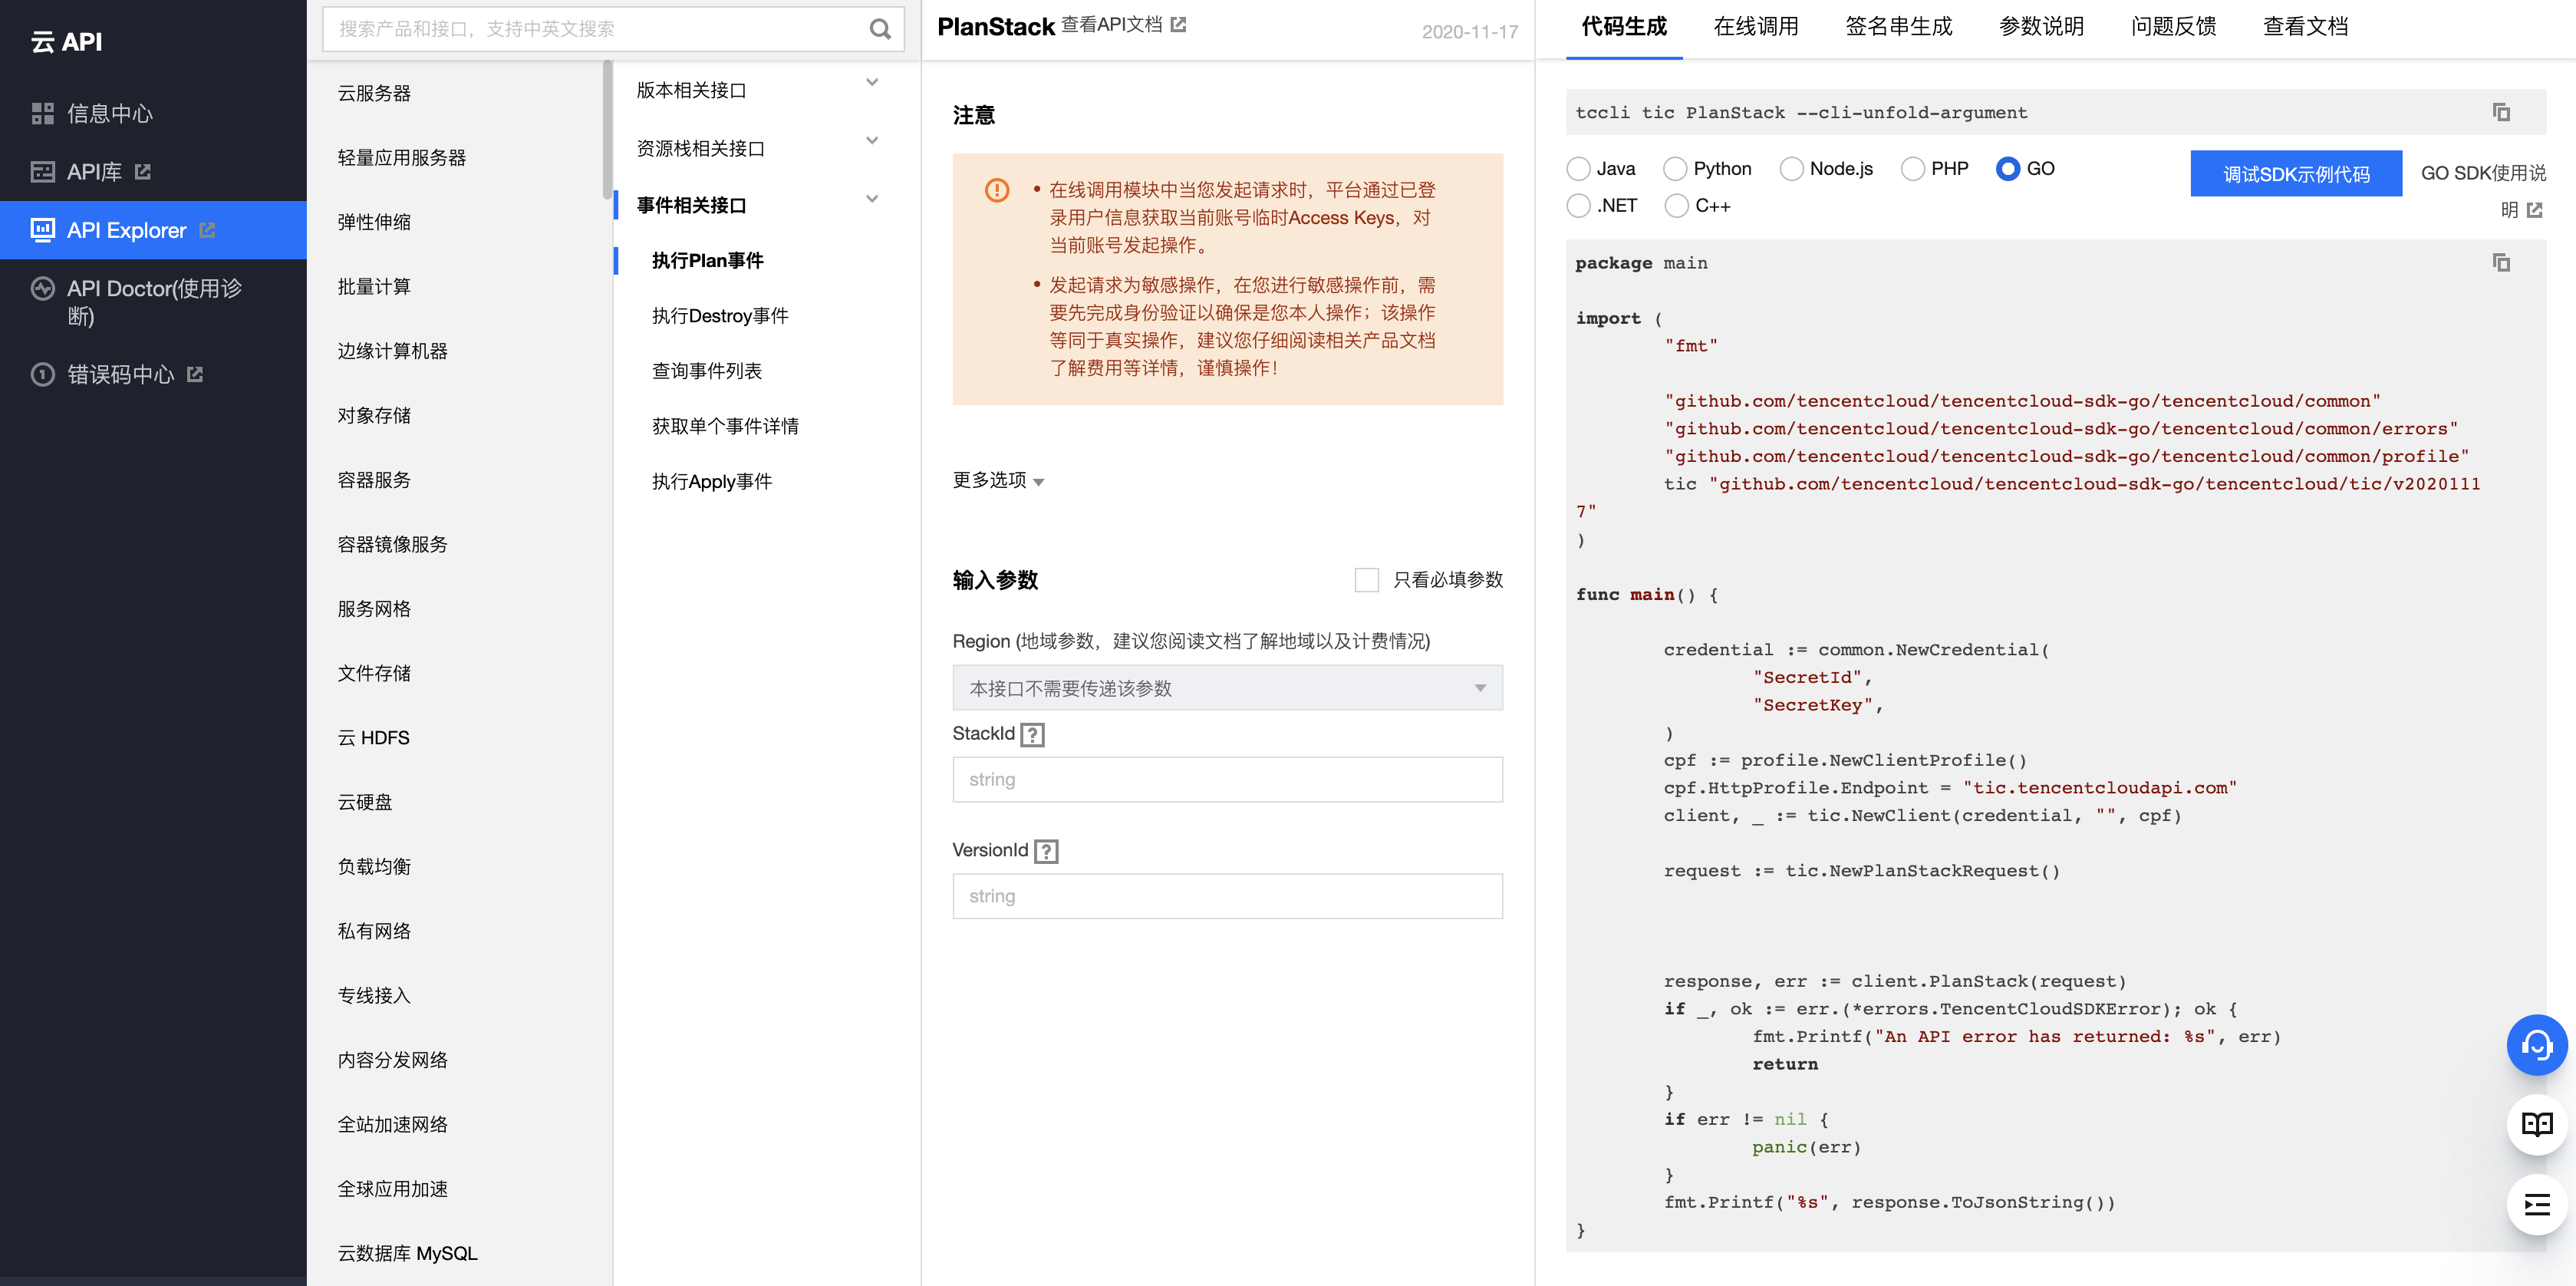
Task: Click the product list vertical scrollbar
Action: [x=607, y=130]
